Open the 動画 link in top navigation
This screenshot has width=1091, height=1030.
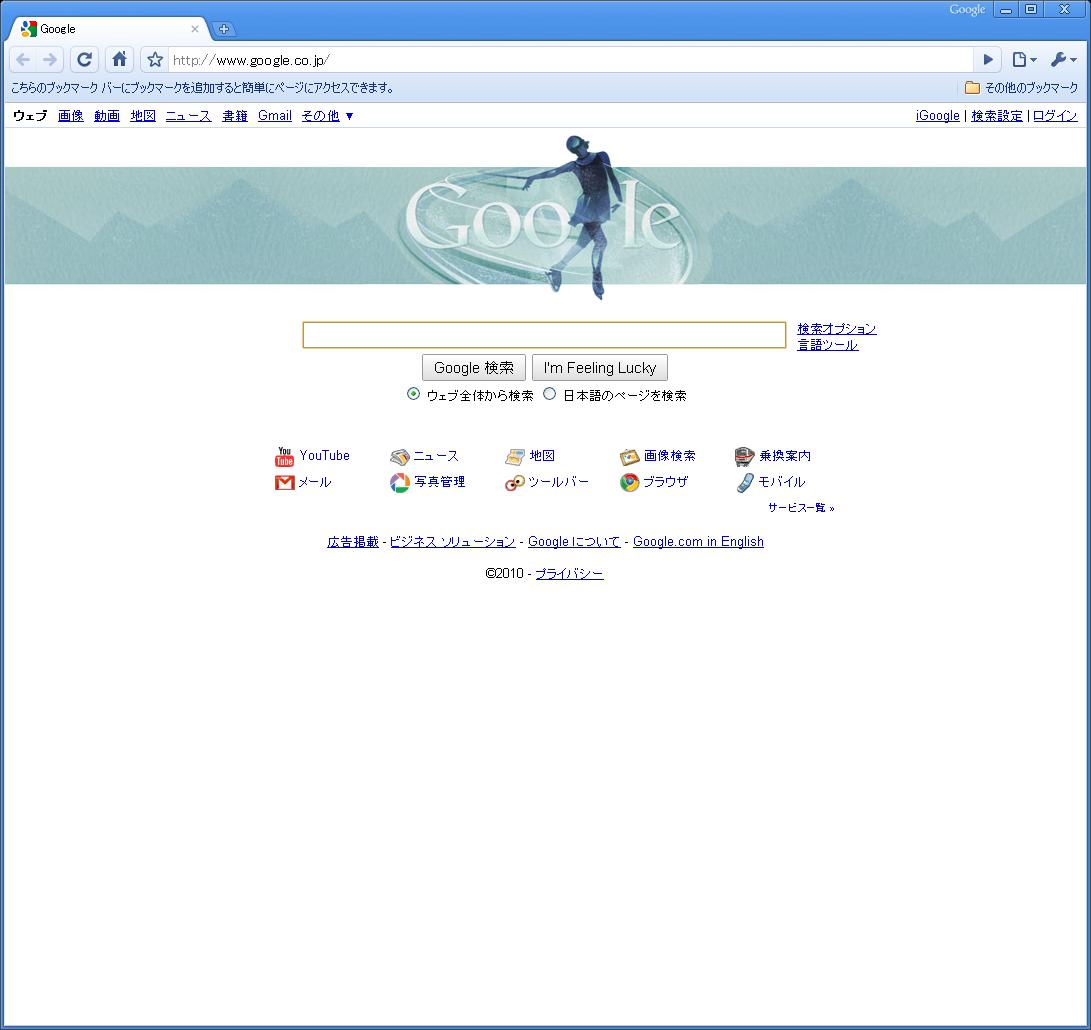(x=107, y=116)
